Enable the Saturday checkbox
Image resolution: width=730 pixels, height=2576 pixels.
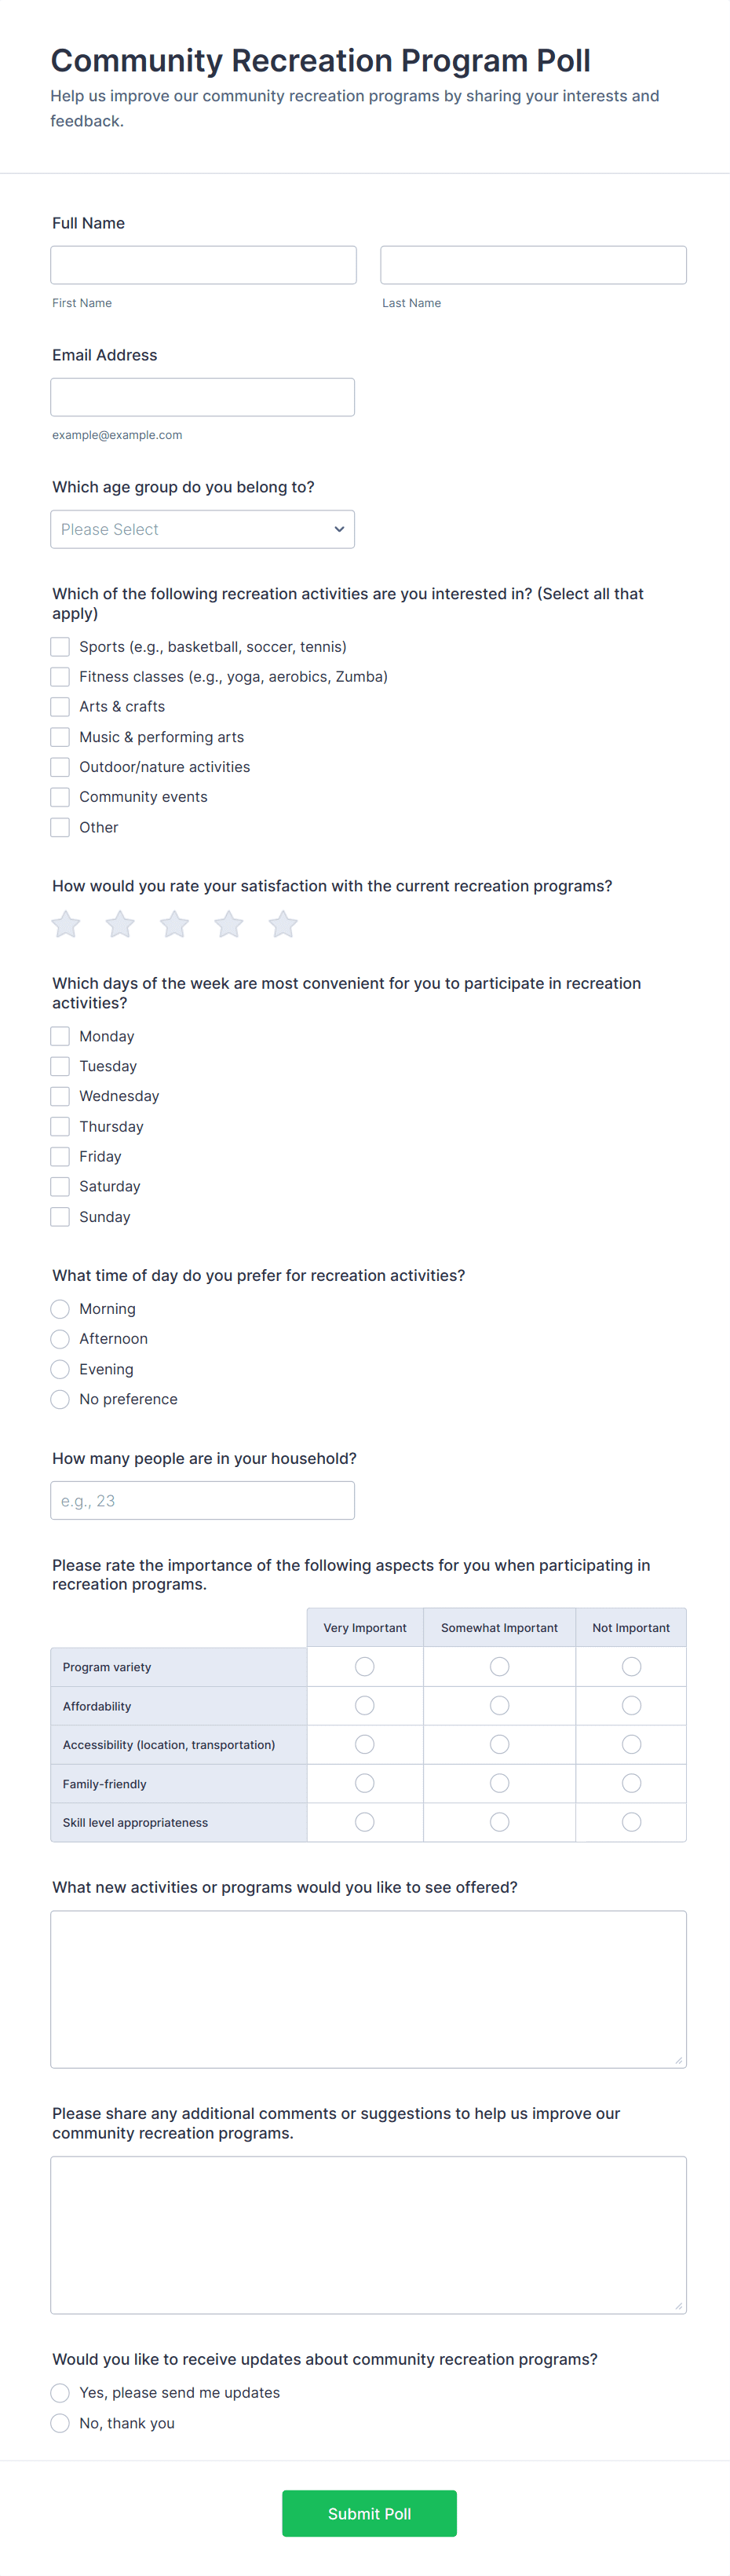click(x=60, y=1186)
